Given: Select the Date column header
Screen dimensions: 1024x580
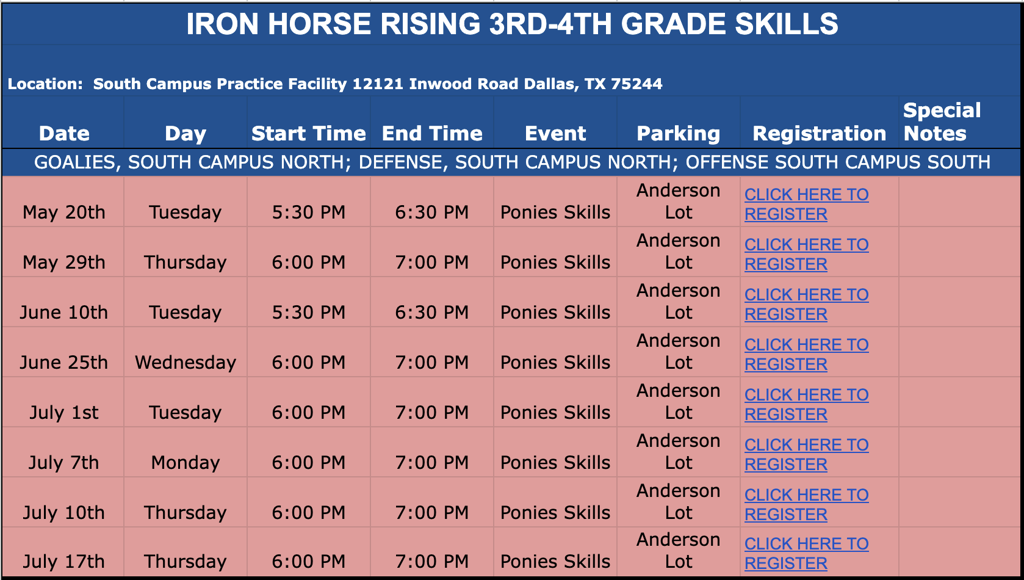Looking at the screenshot, I should pos(64,133).
